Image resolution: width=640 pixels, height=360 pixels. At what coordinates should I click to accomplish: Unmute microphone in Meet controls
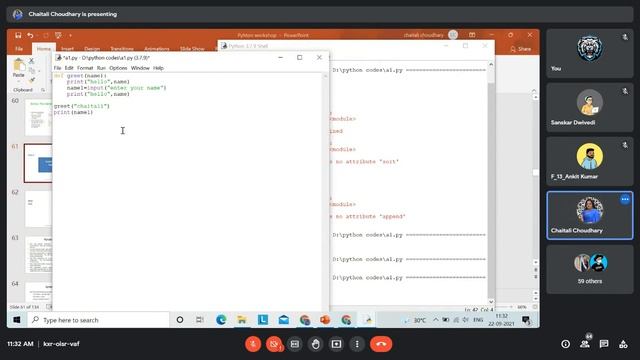253,344
